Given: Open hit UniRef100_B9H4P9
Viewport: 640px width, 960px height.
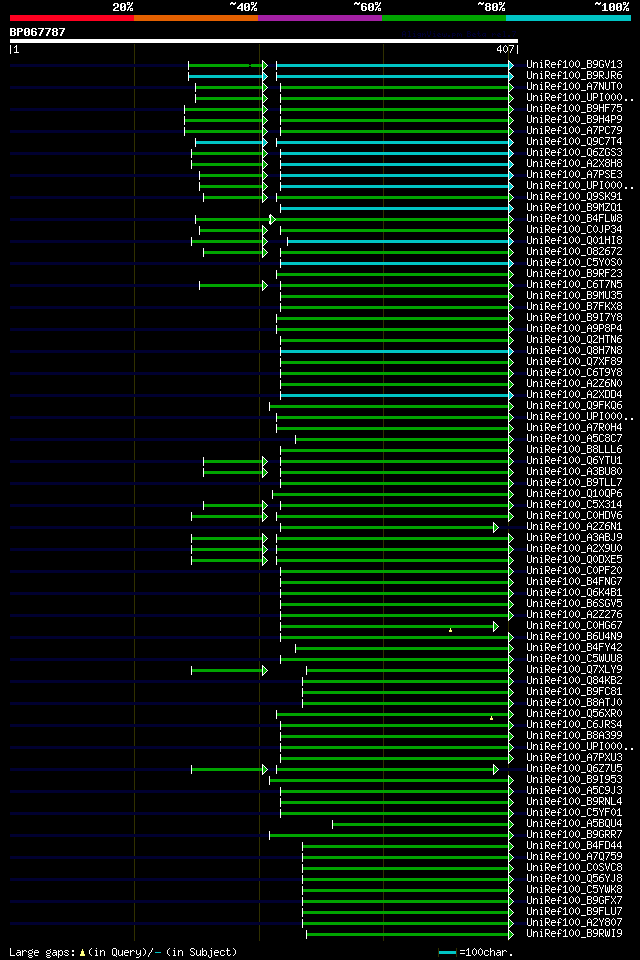Looking at the screenshot, I should [x=574, y=119].
